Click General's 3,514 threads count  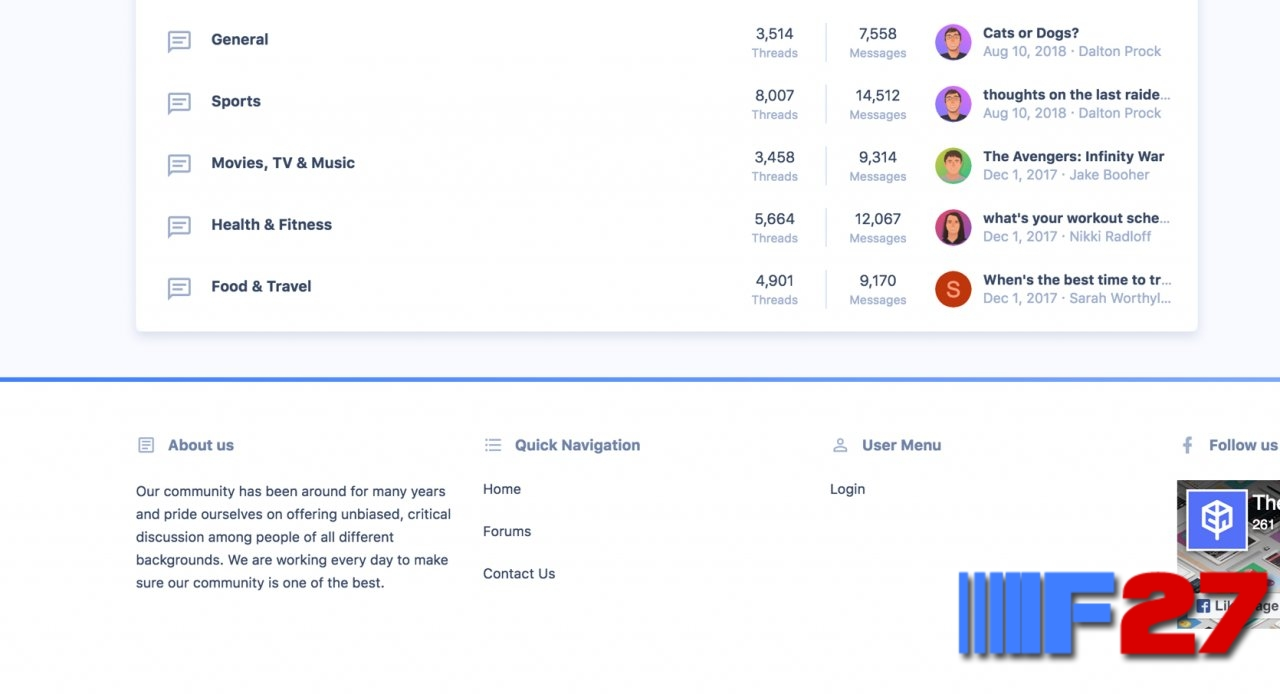[774, 34]
